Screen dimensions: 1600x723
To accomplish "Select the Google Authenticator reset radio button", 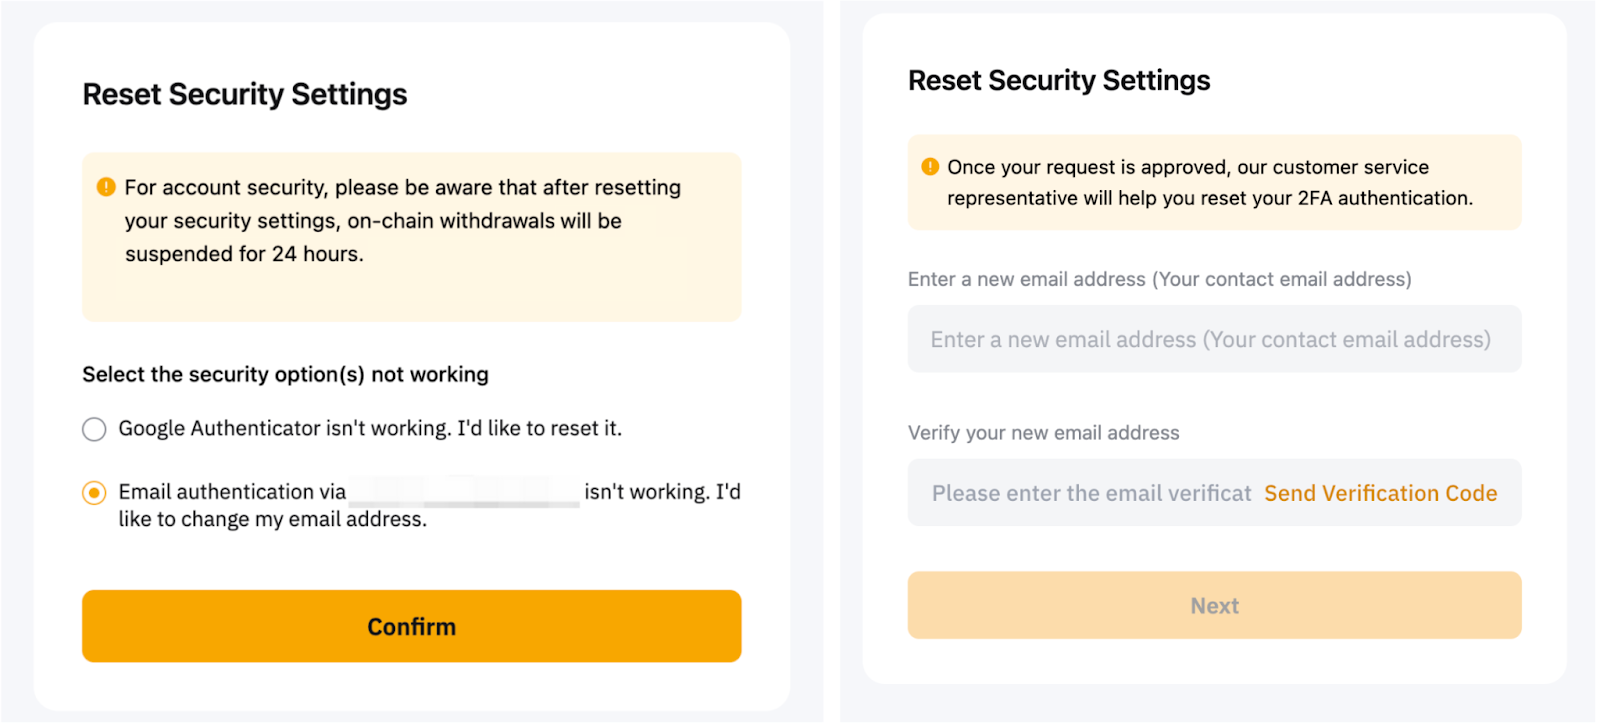I will [x=94, y=429].
